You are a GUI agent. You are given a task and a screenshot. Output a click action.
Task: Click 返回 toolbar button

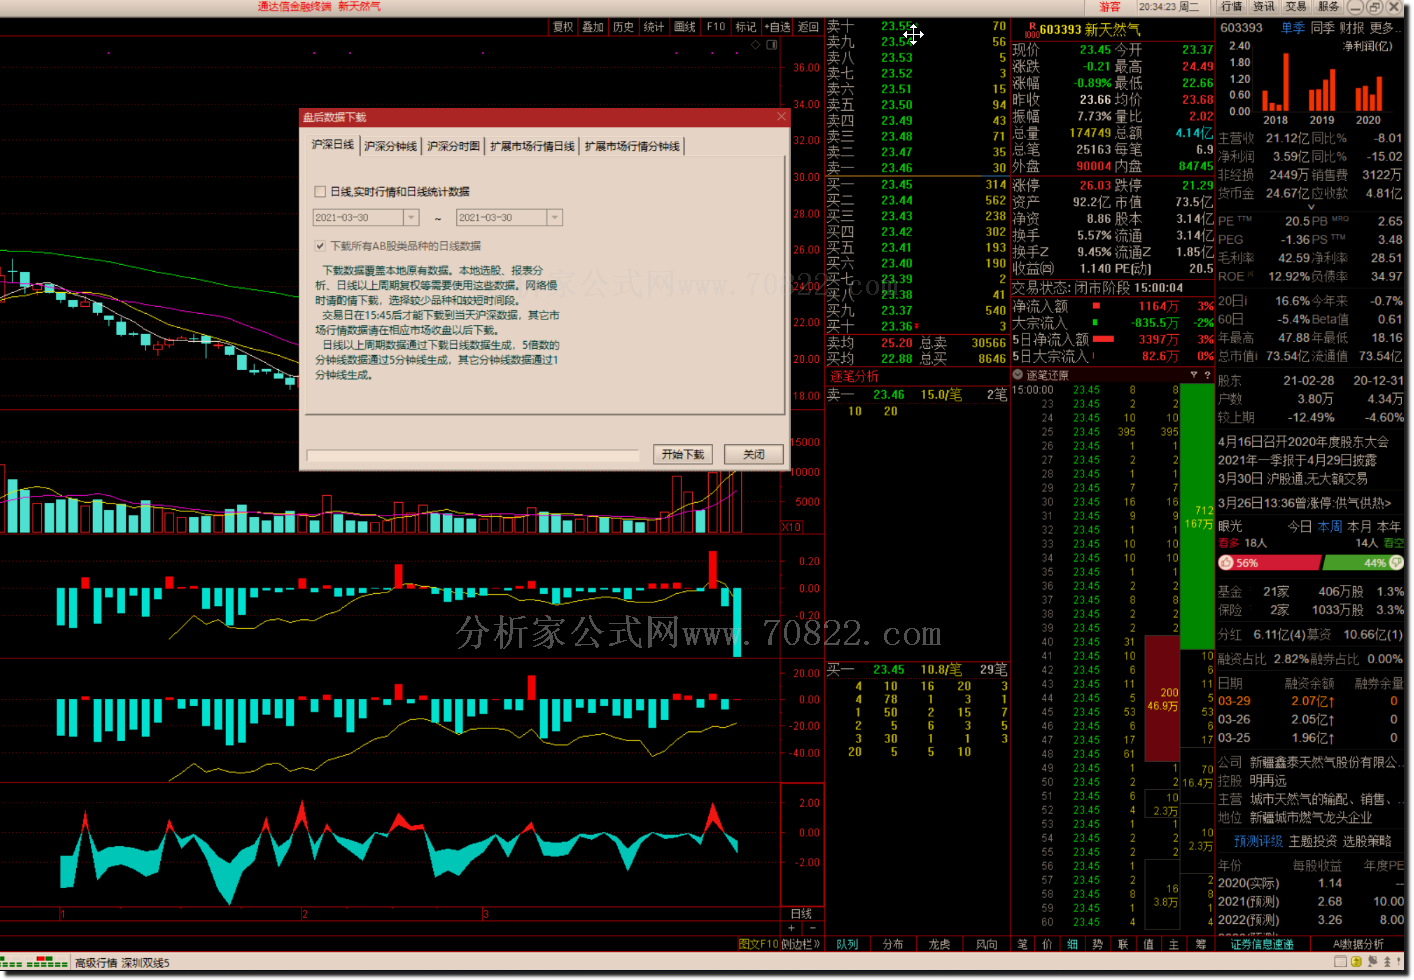click(x=808, y=27)
